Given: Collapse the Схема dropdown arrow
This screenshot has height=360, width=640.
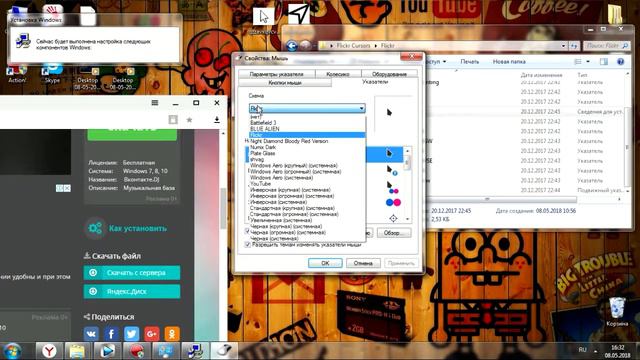Looking at the screenshot, I should click(x=361, y=108).
